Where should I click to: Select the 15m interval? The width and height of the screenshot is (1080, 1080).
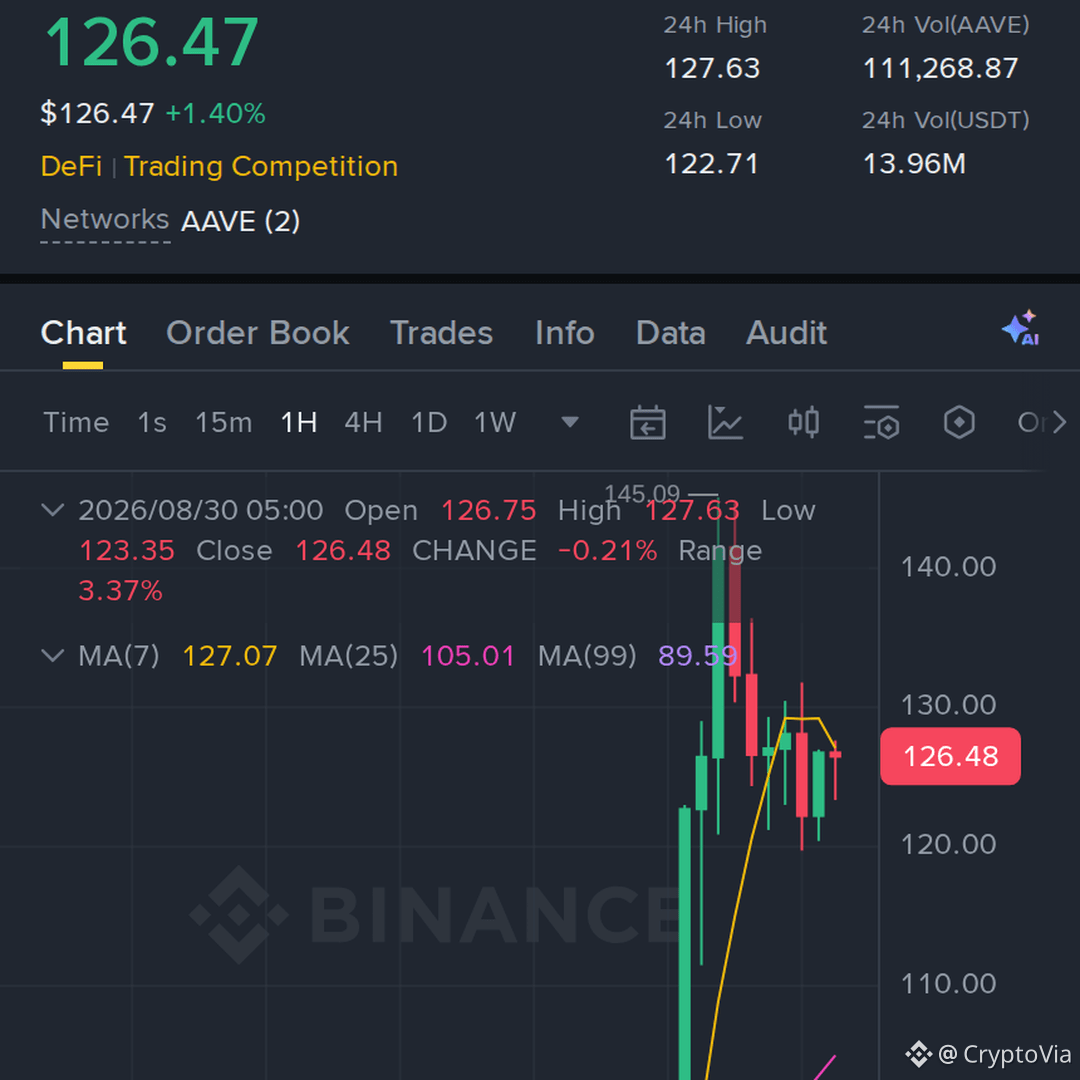pyautogui.click(x=224, y=422)
